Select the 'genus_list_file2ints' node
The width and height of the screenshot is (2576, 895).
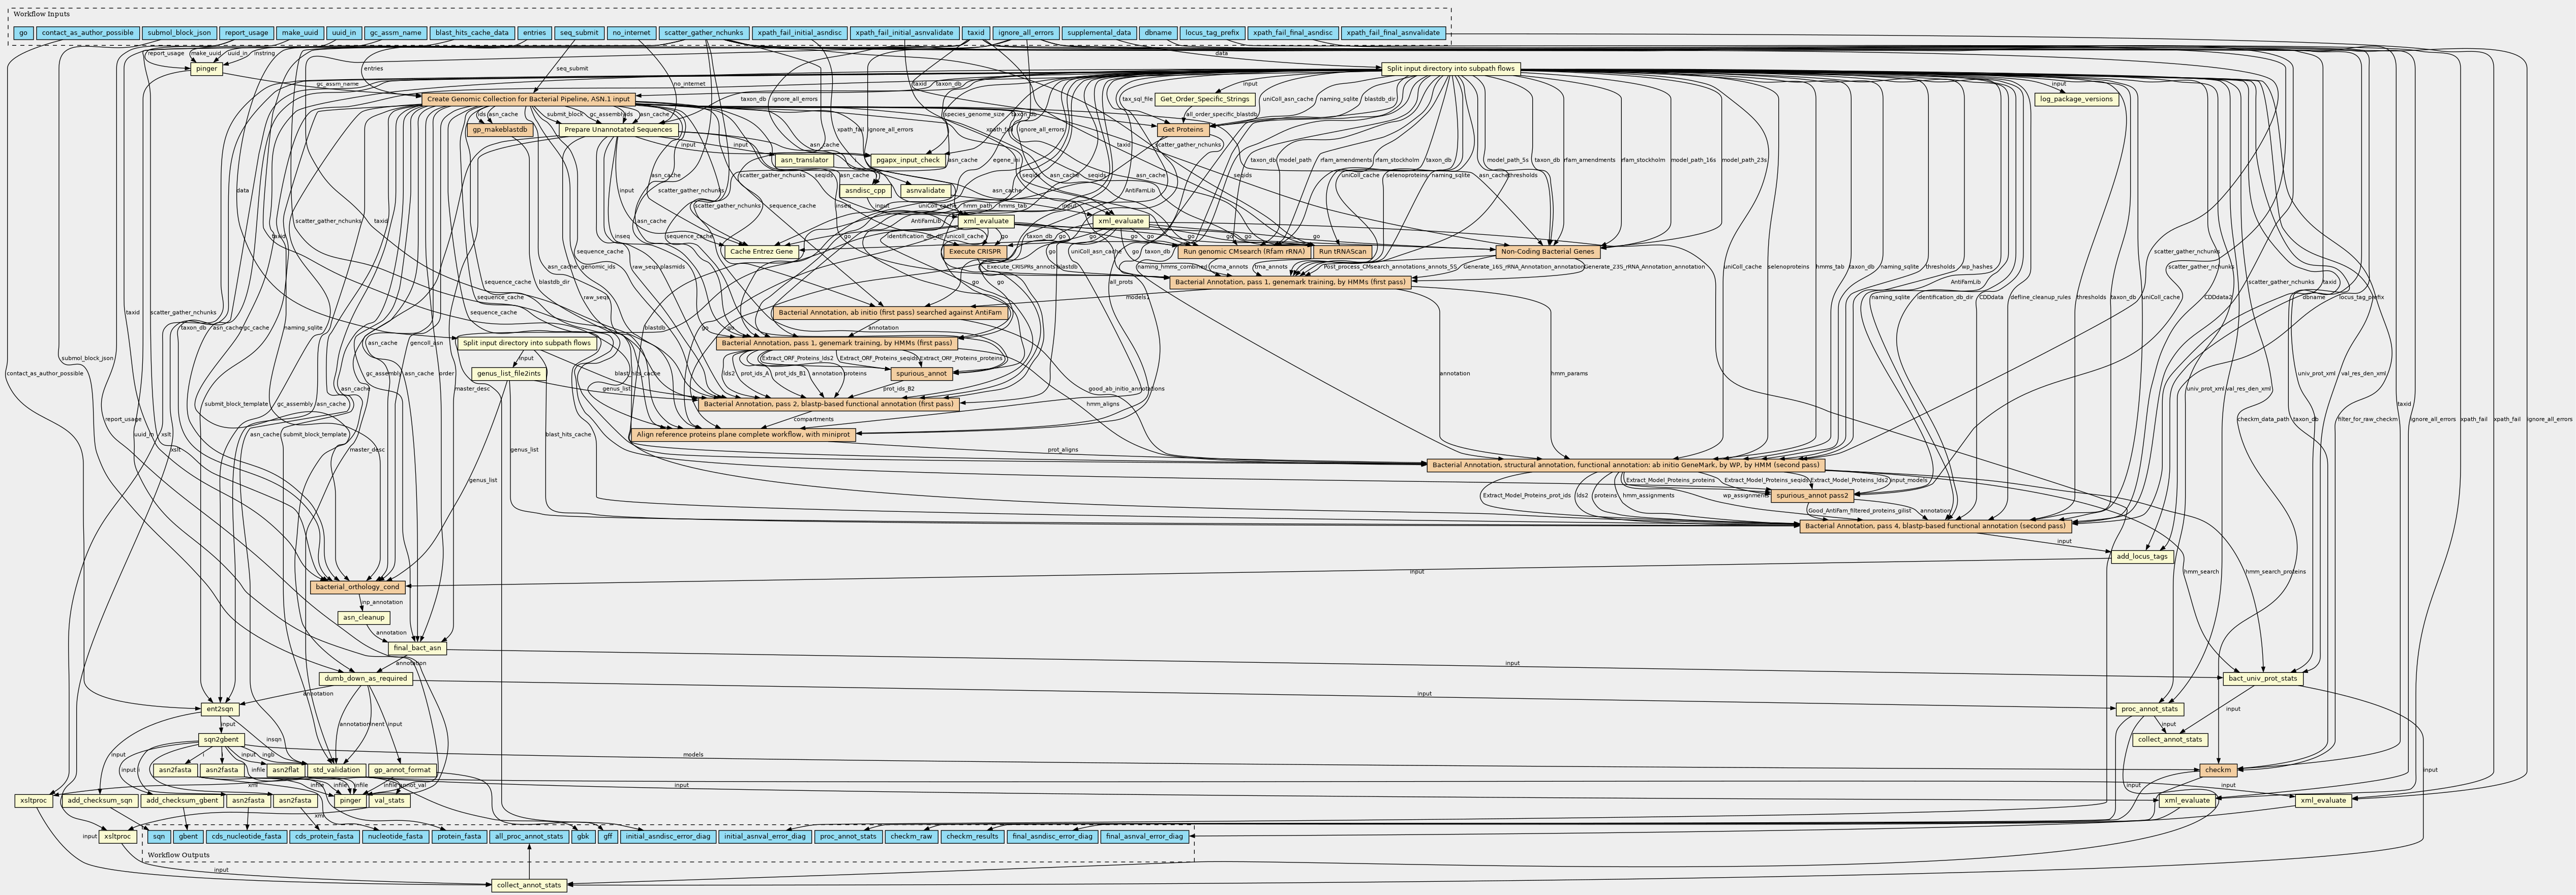point(508,374)
